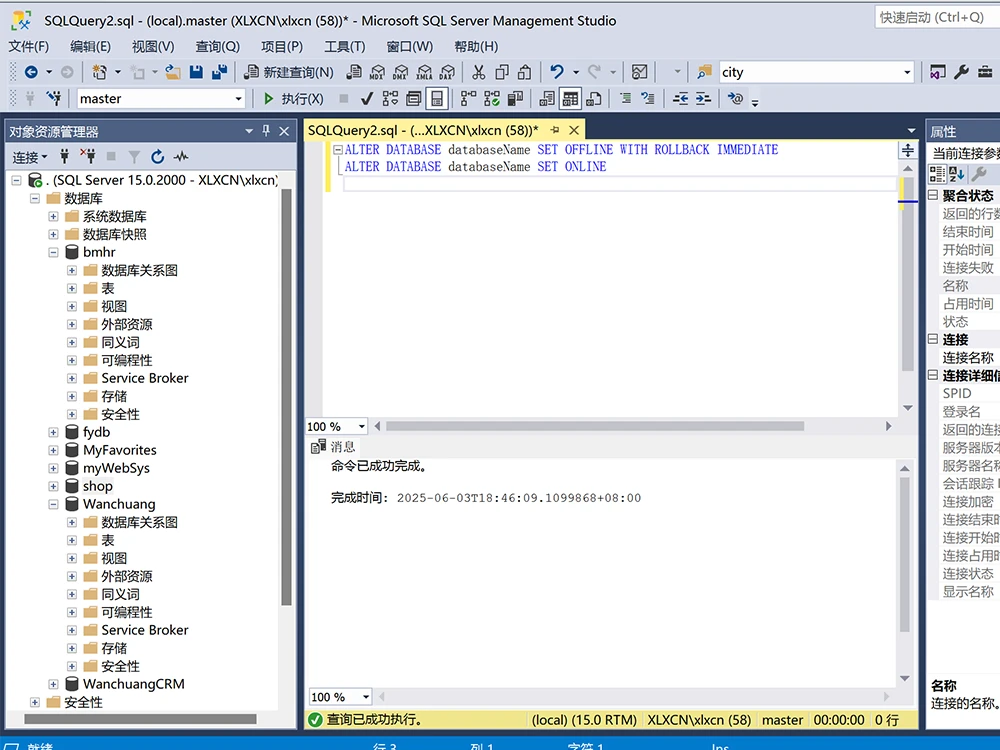Click the Undo arrow icon
The width and height of the screenshot is (1000, 750).
tap(557, 72)
